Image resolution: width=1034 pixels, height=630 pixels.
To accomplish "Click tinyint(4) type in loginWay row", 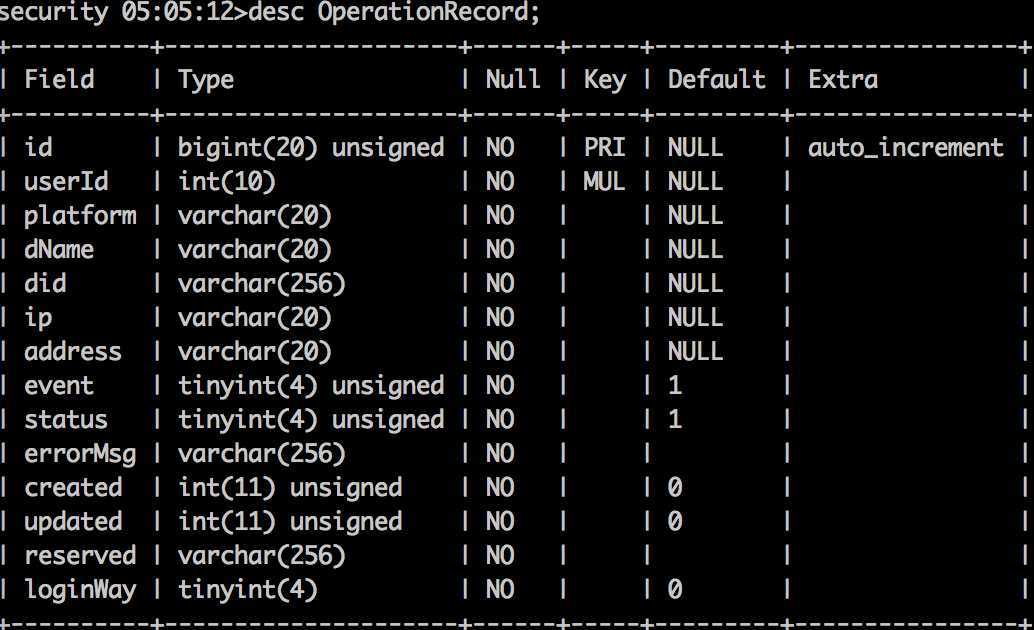I will coord(248,590).
